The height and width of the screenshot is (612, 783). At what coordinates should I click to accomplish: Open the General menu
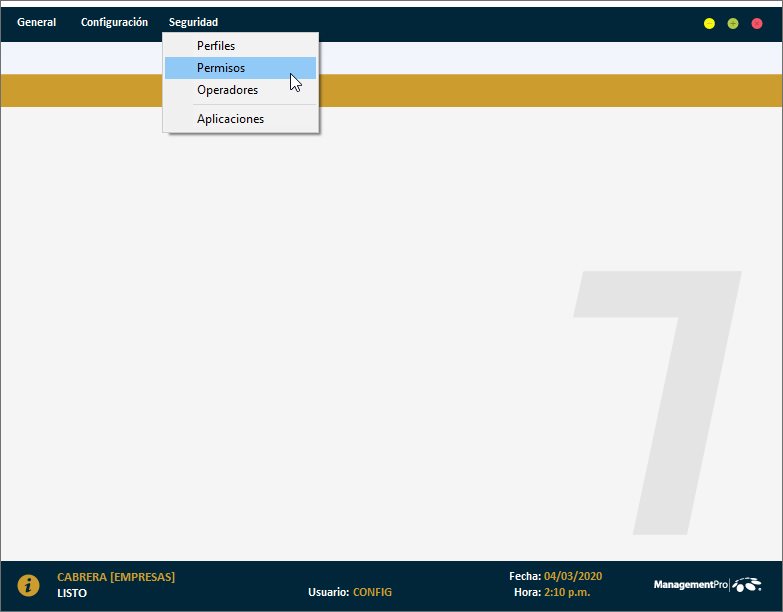pos(36,22)
